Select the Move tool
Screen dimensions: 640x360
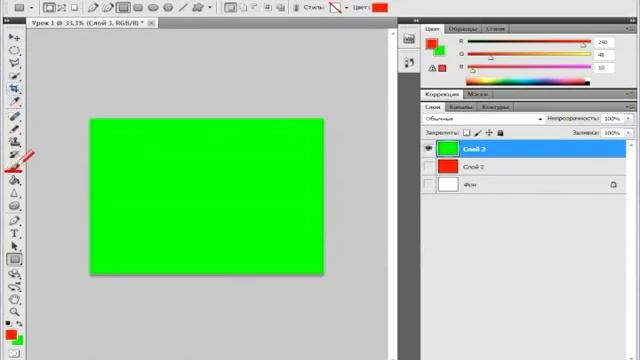click(x=14, y=38)
